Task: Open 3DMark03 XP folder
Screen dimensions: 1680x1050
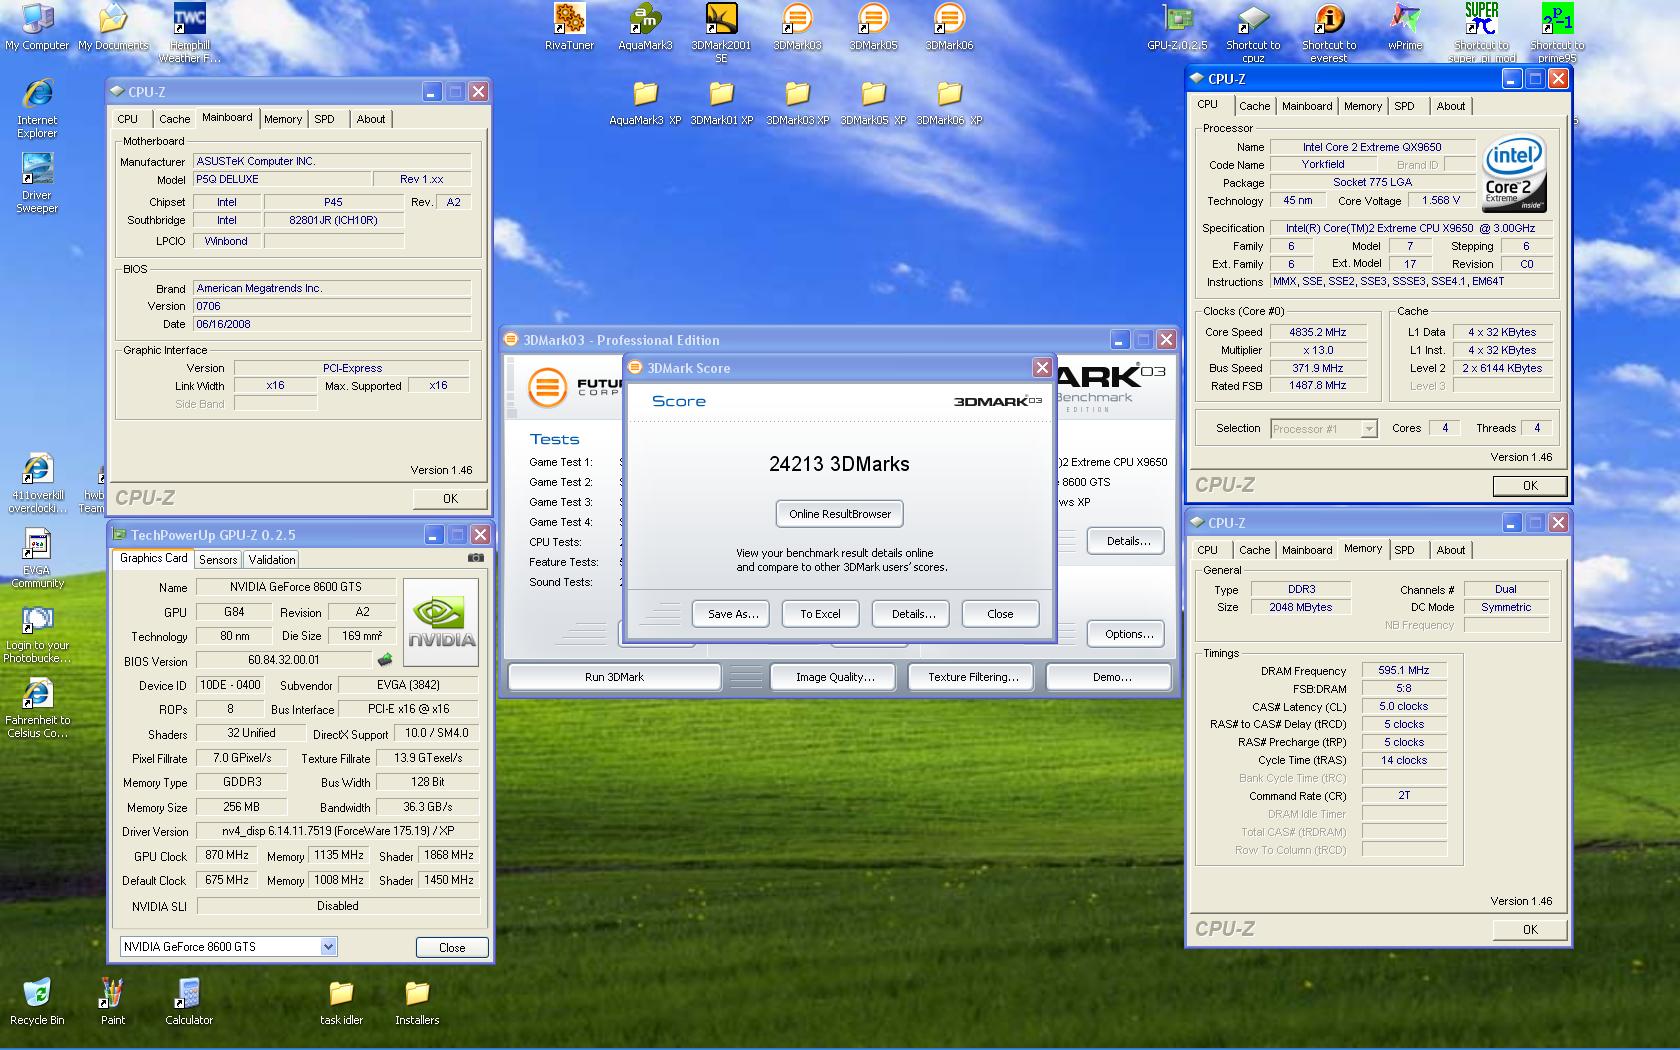Action: (797, 102)
